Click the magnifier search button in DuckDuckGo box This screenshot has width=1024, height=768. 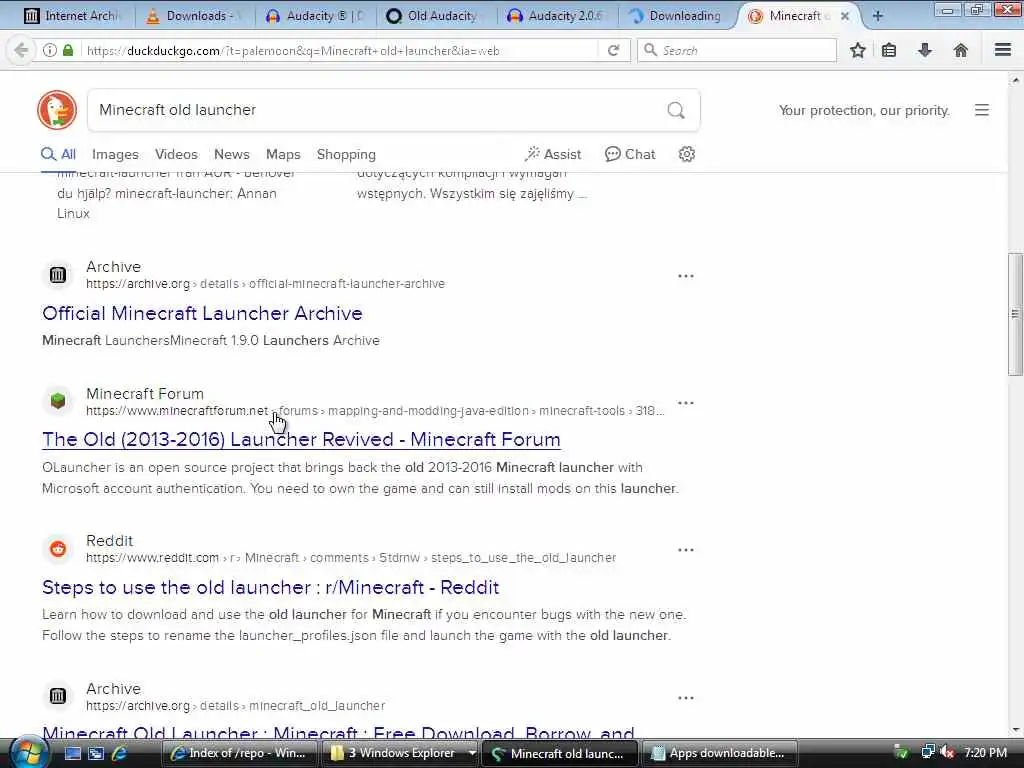pos(676,110)
